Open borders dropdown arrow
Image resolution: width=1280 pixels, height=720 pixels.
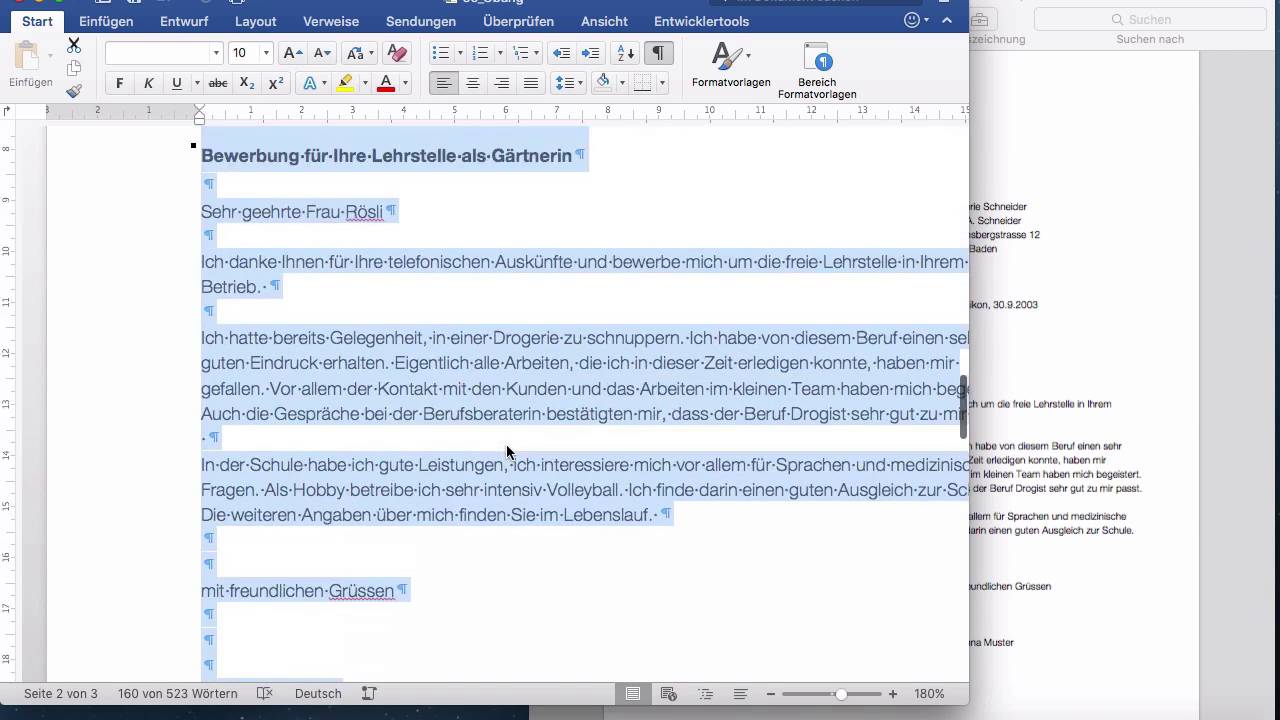pos(661,84)
